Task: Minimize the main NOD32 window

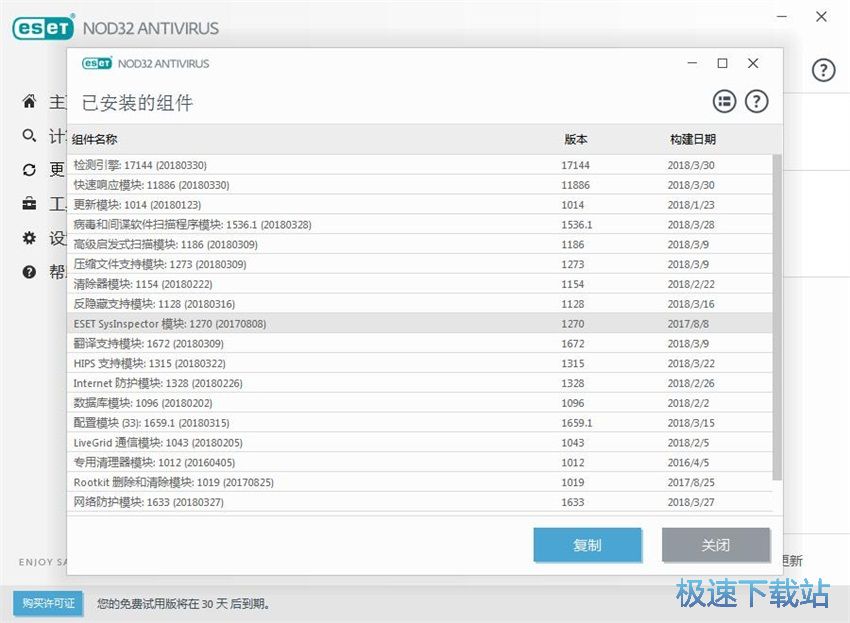Action: [x=782, y=17]
